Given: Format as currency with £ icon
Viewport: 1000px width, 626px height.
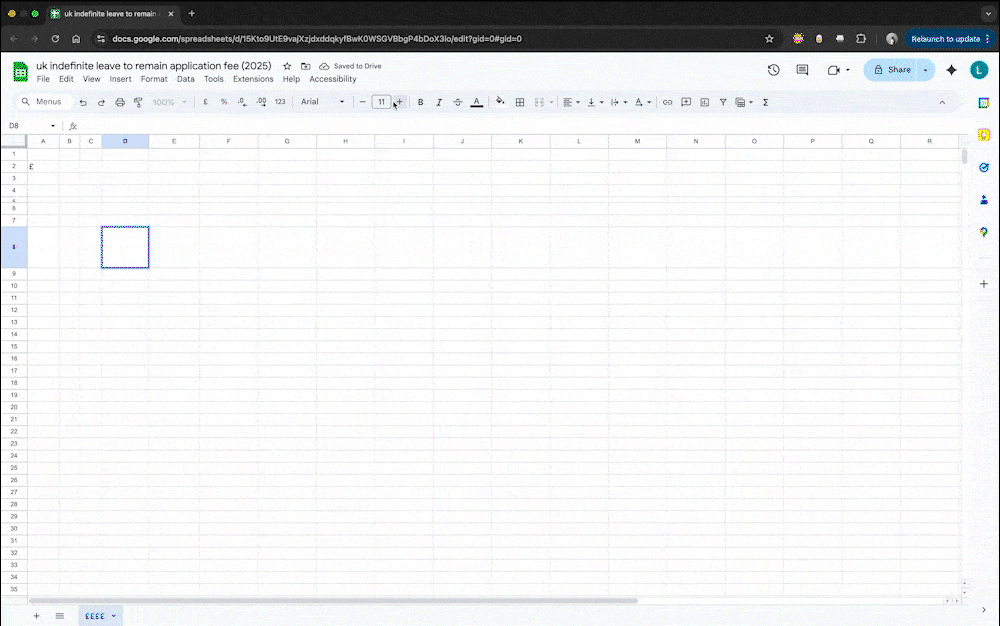Looking at the screenshot, I should pos(205,102).
